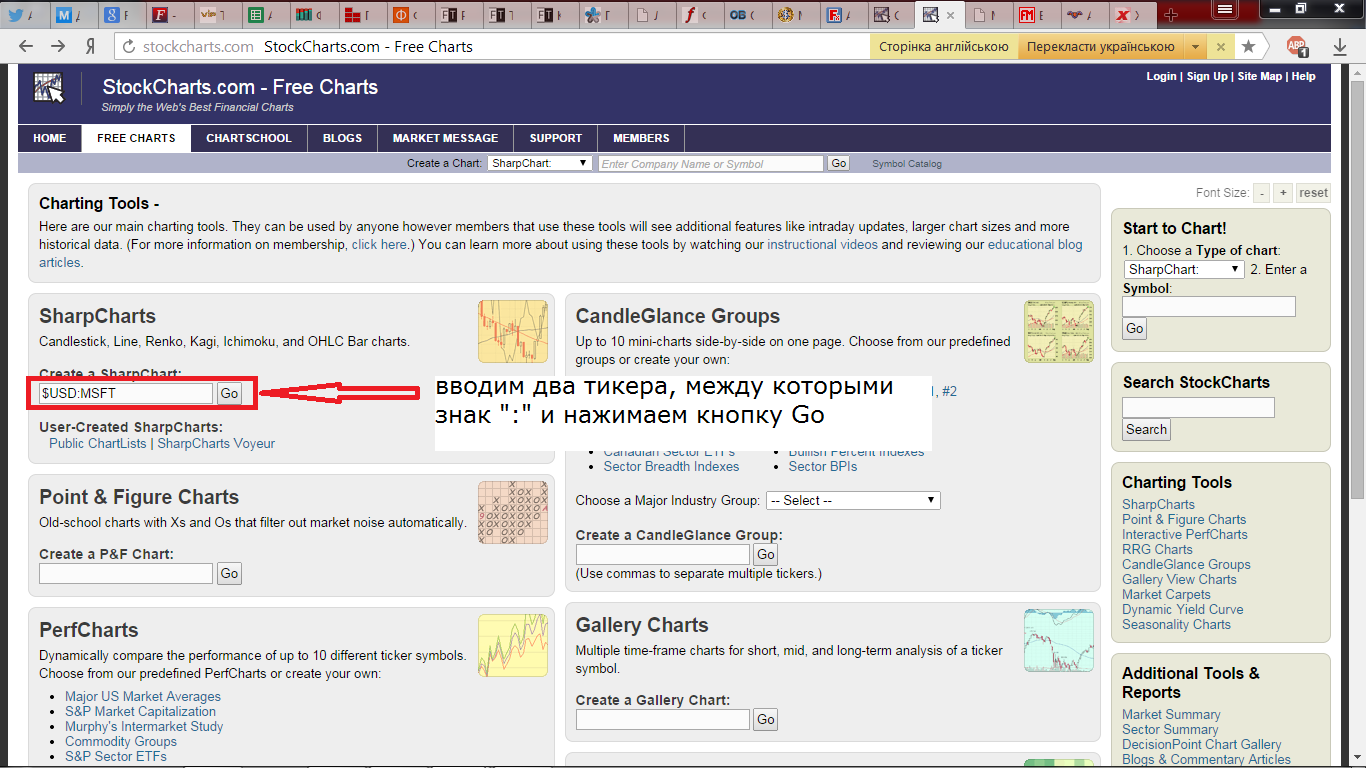The width and height of the screenshot is (1366, 768).
Task: Open the Major US Market Averages link
Action: 143,696
